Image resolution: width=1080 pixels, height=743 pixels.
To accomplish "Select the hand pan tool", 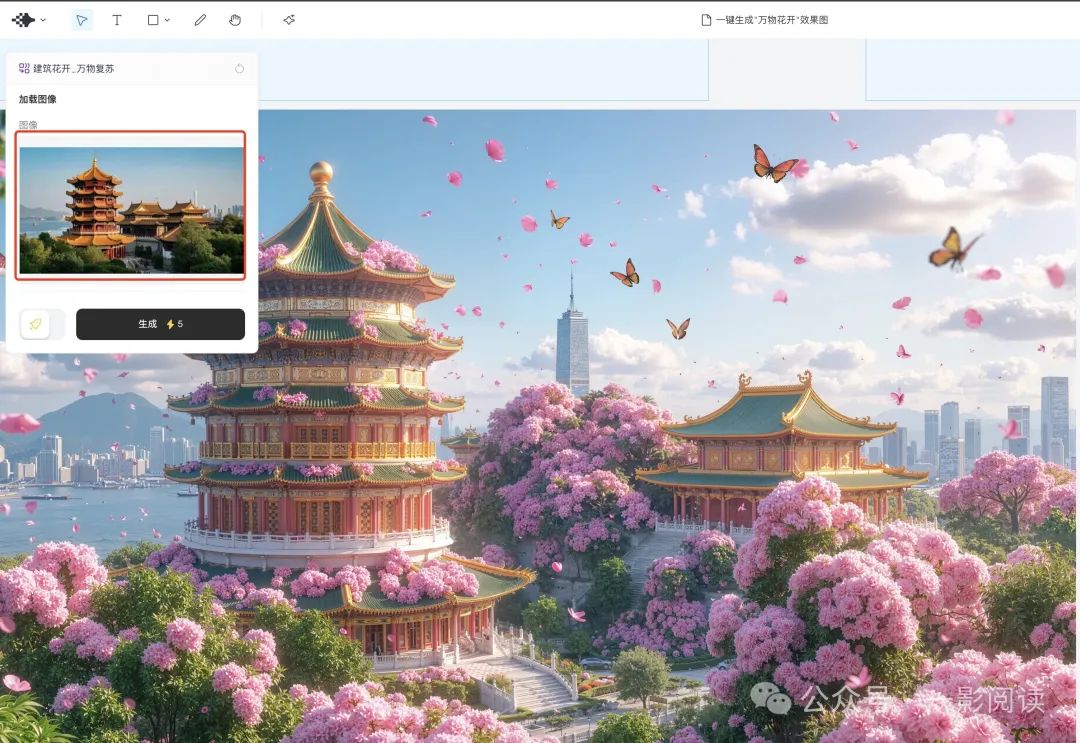I will click(x=235, y=20).
